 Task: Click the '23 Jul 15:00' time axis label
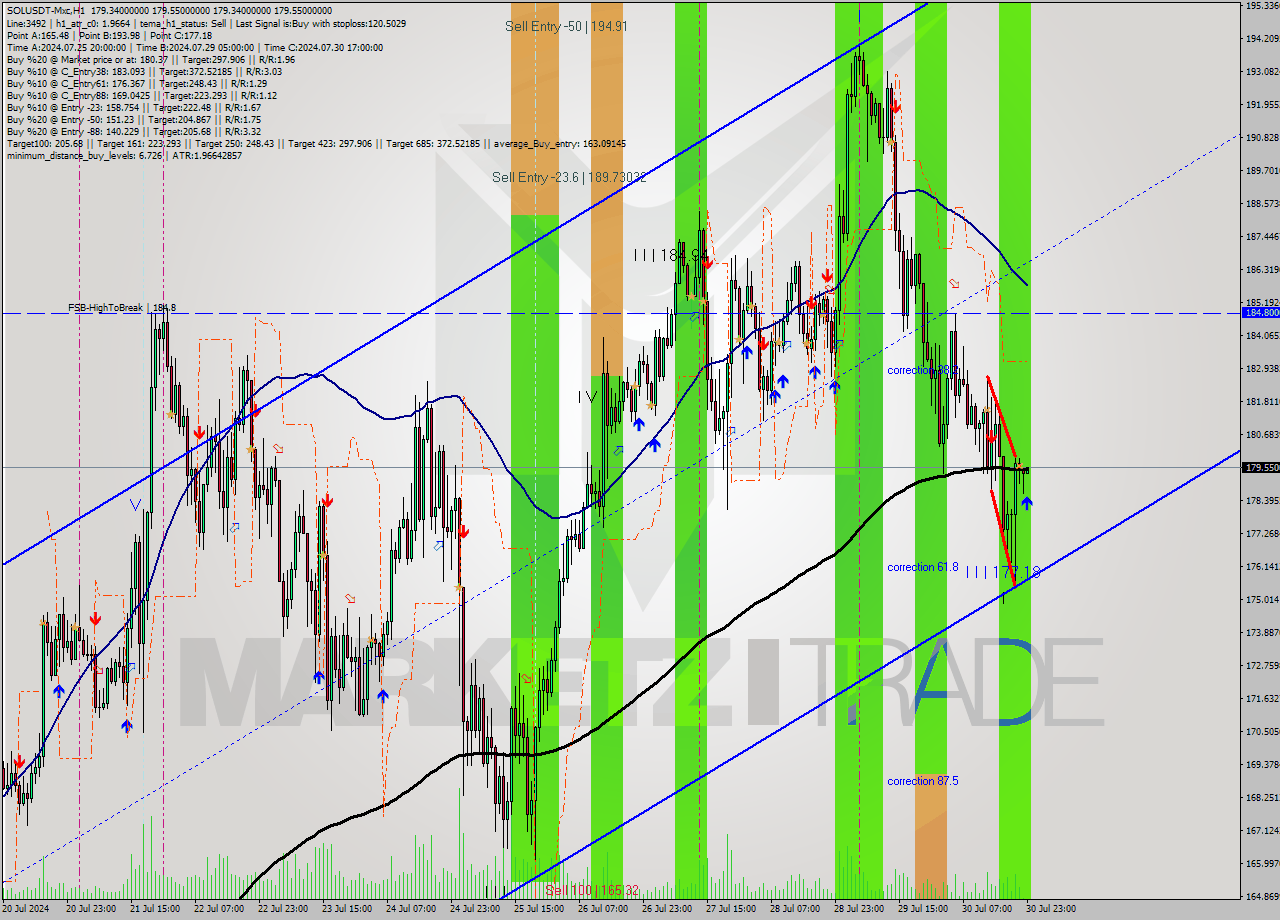coord(347,909)
